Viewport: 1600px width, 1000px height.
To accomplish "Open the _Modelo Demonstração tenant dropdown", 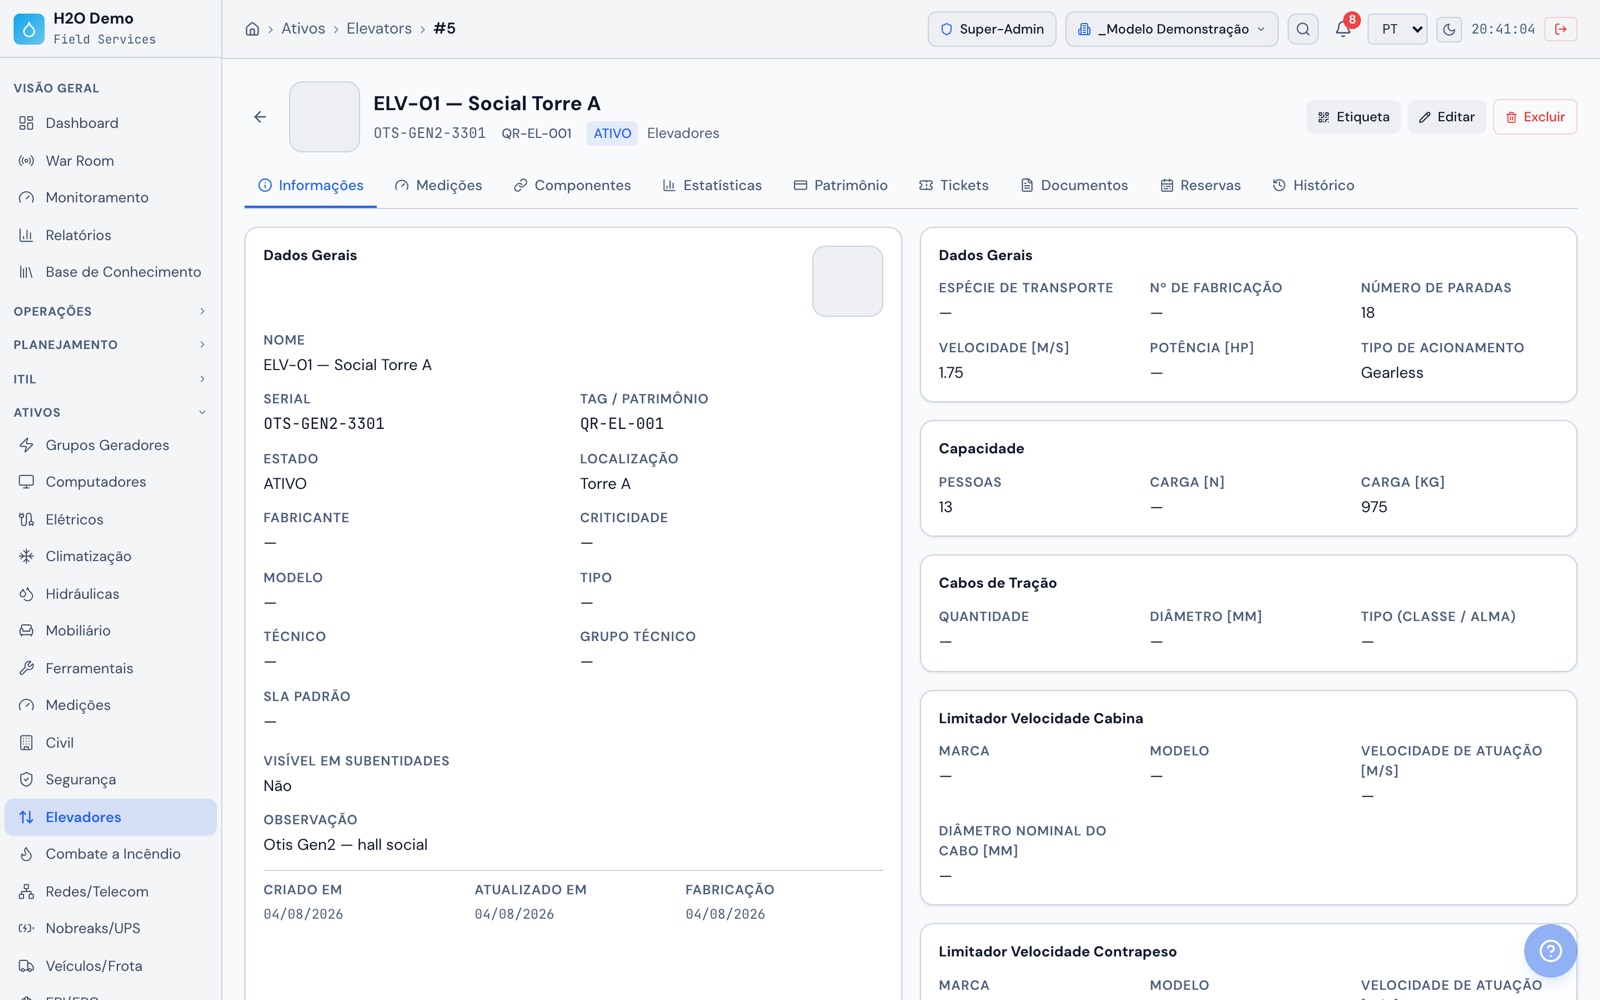I will [1171, 29].
